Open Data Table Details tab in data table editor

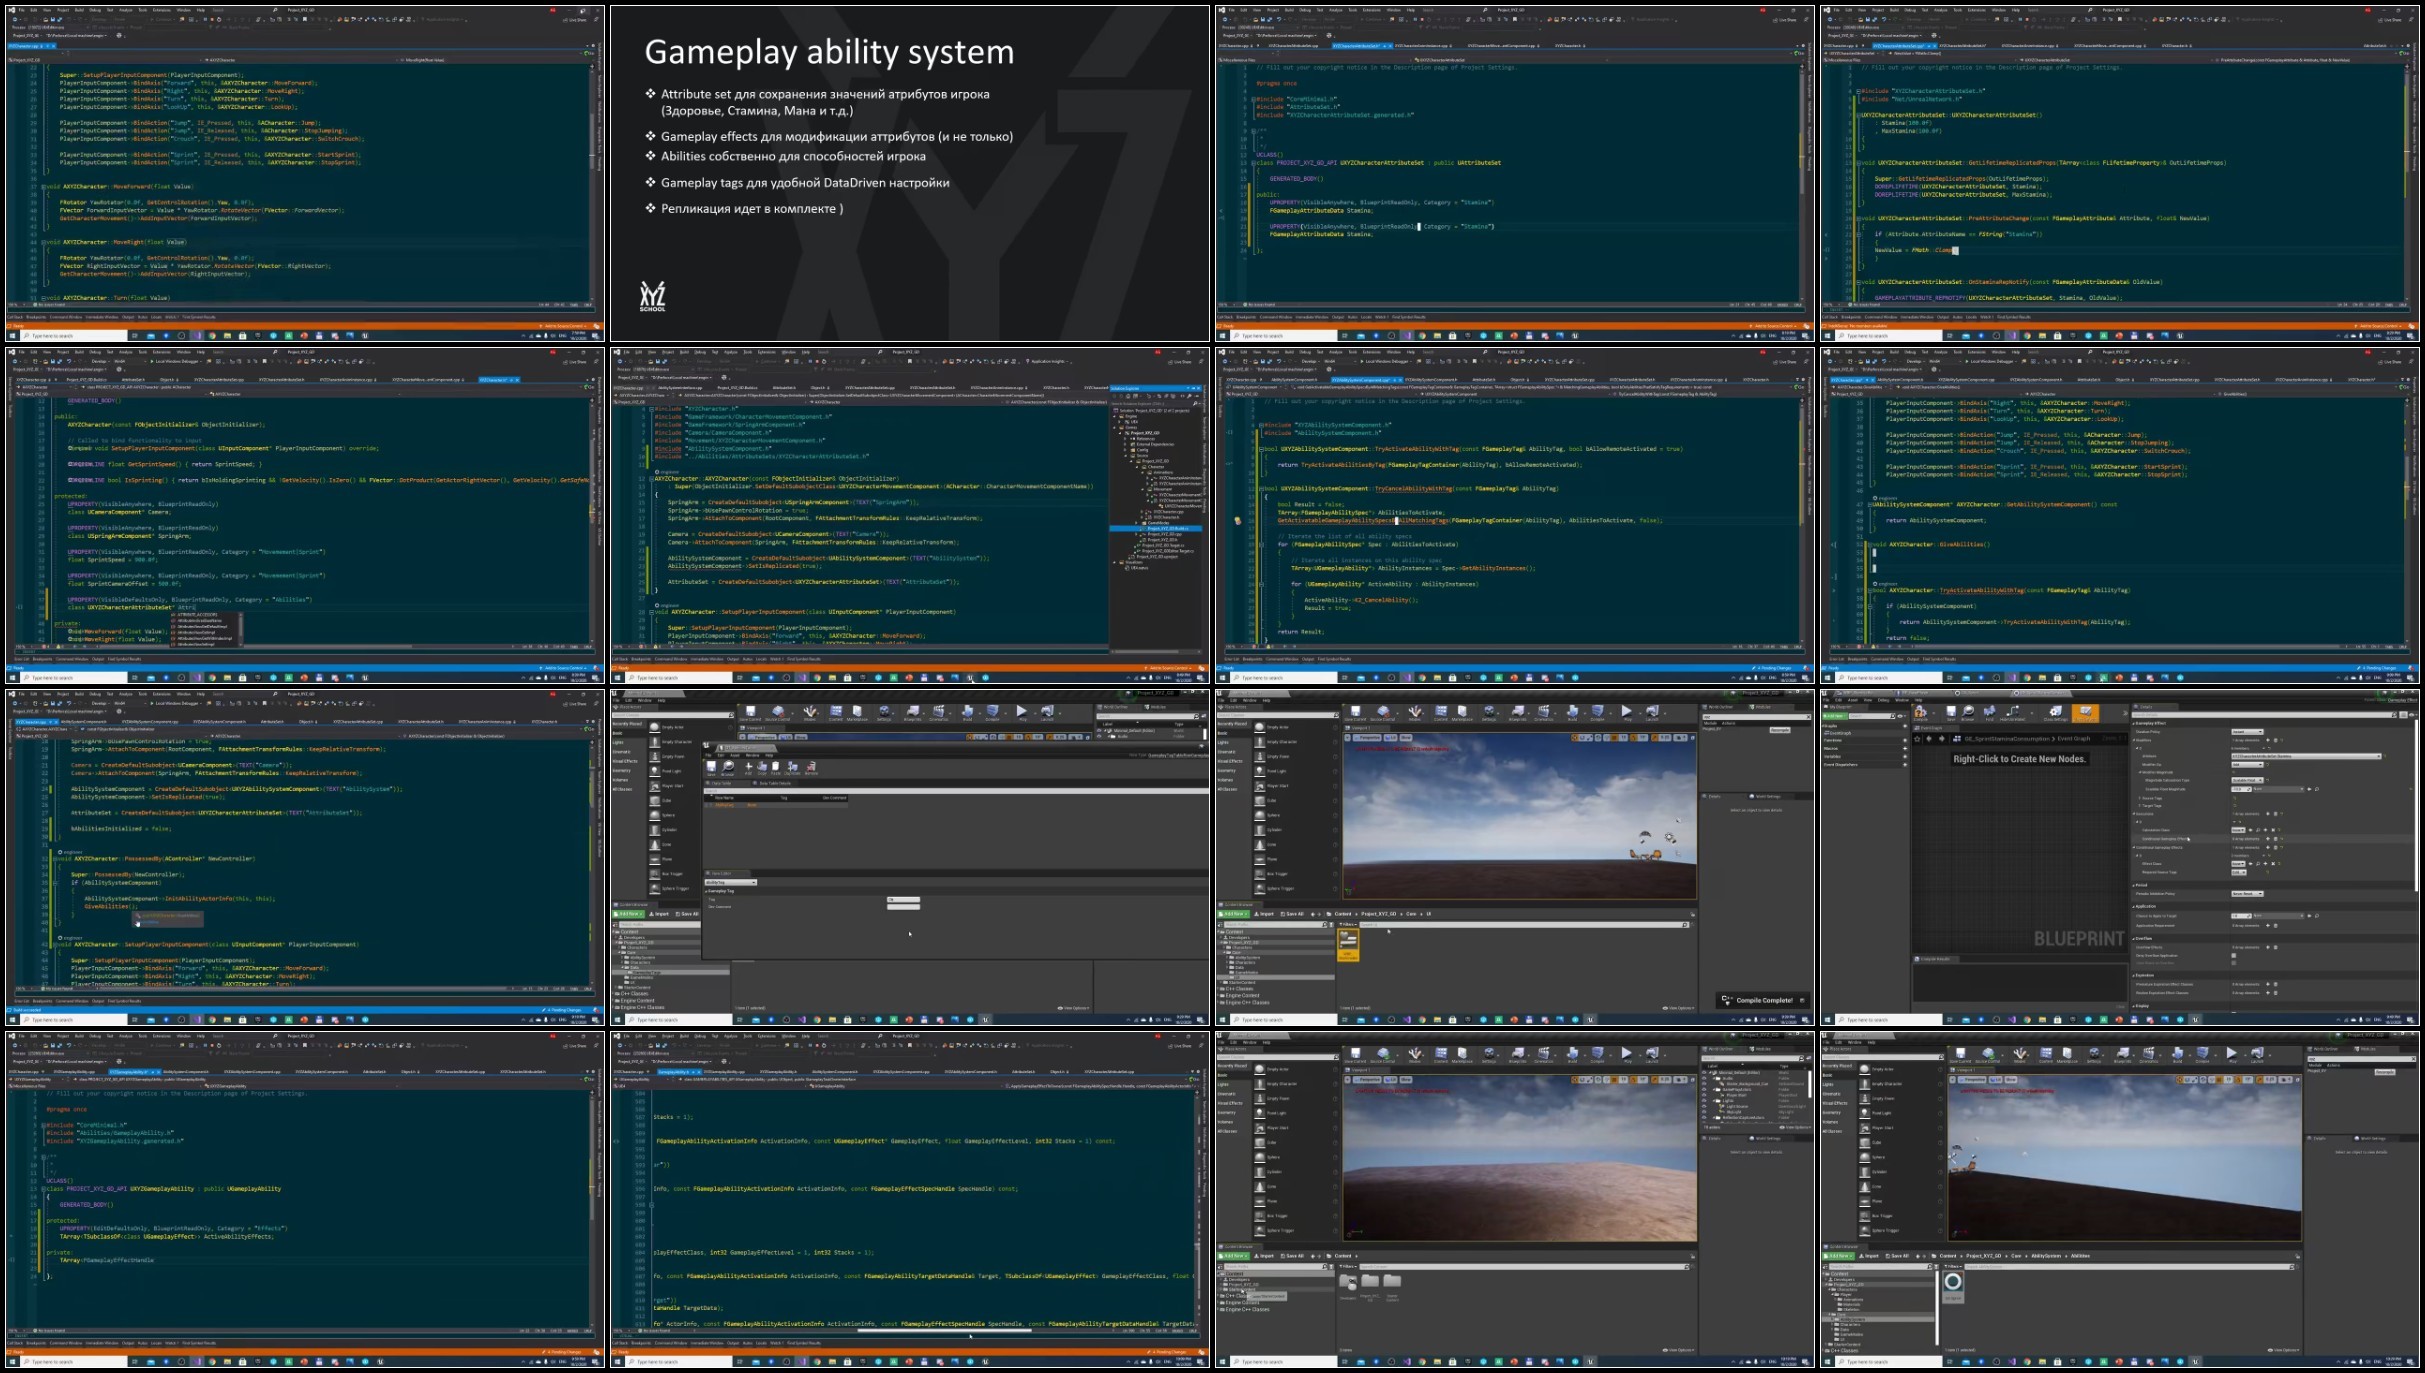click(x=774, y=783)
